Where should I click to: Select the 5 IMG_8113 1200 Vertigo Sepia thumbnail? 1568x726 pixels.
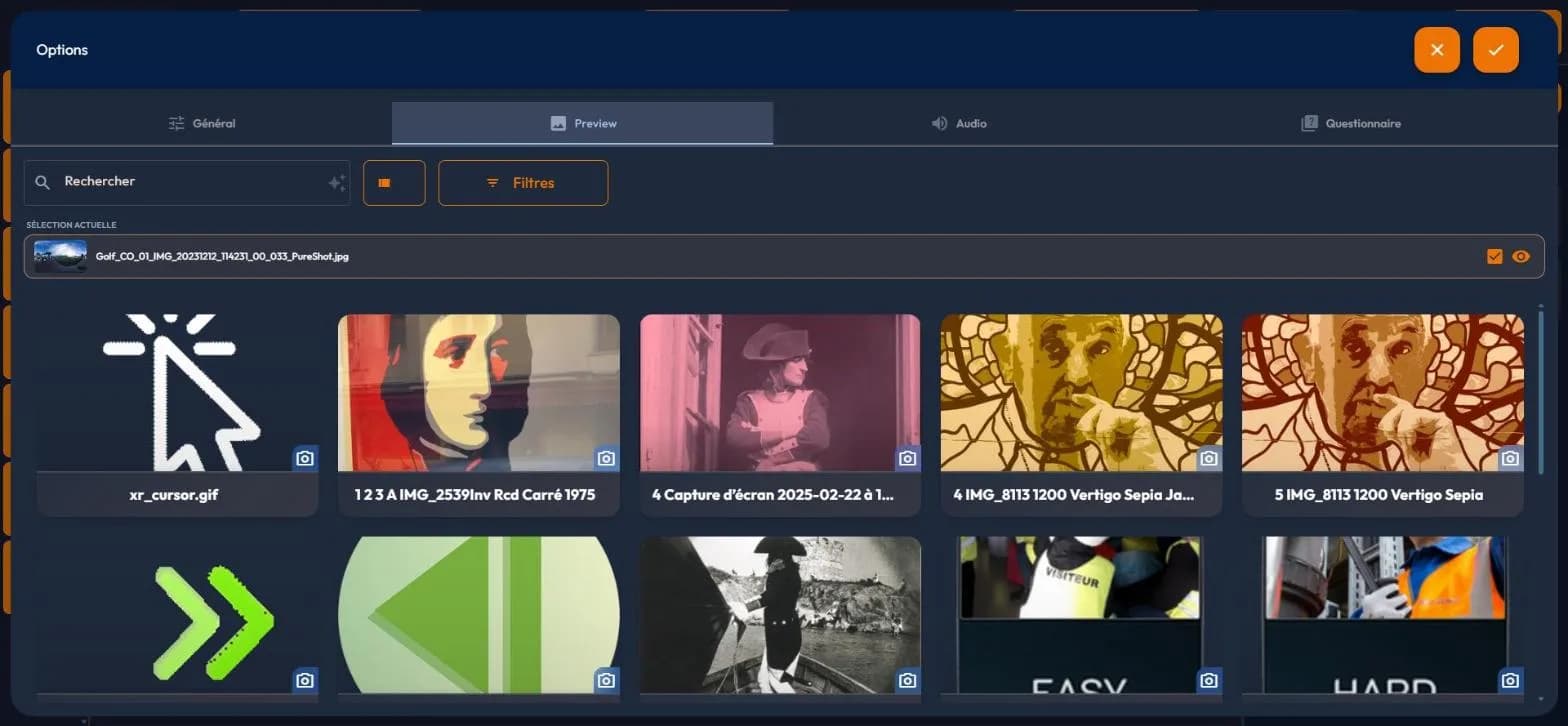[1383, 393]
